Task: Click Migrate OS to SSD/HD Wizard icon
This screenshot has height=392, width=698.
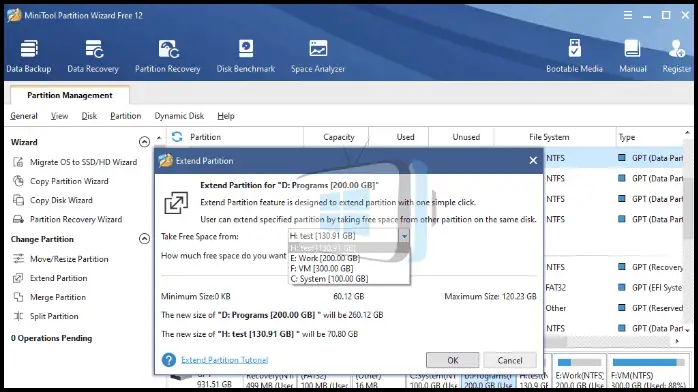Action: coord(18,162)
